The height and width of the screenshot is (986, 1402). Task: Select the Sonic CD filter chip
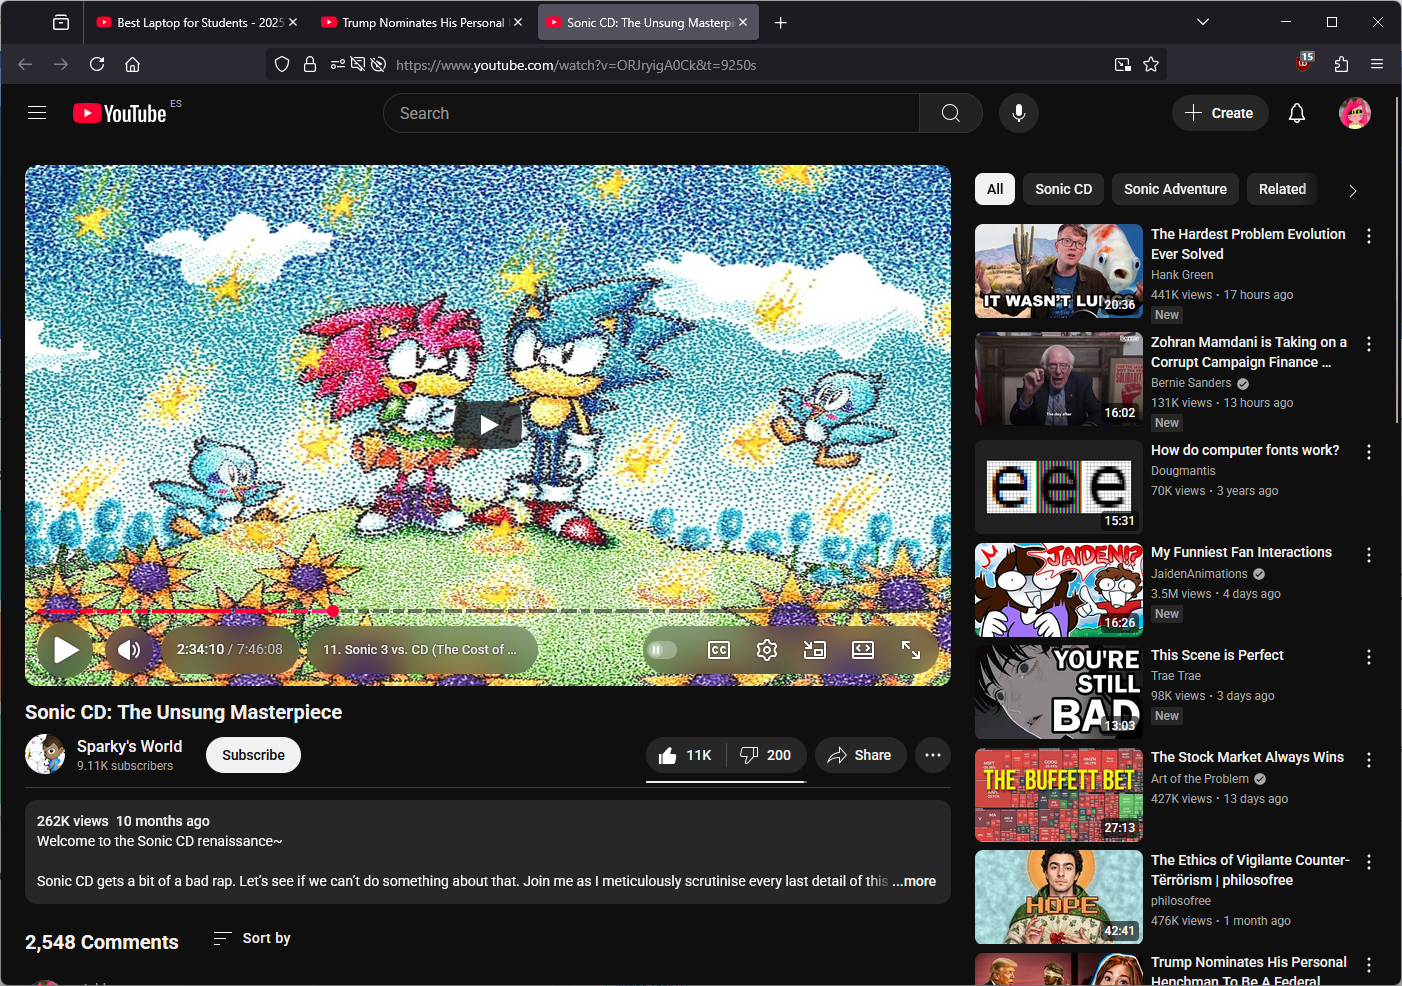coord(1063,189)
